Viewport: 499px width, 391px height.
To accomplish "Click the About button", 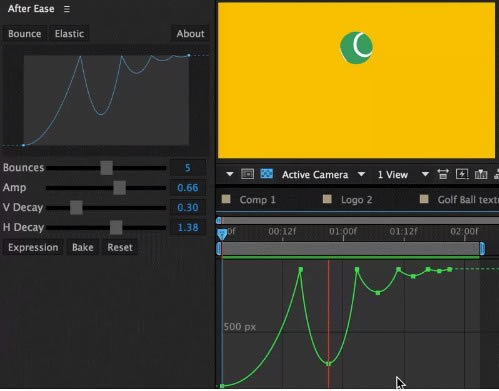I will tap(190, 34).
